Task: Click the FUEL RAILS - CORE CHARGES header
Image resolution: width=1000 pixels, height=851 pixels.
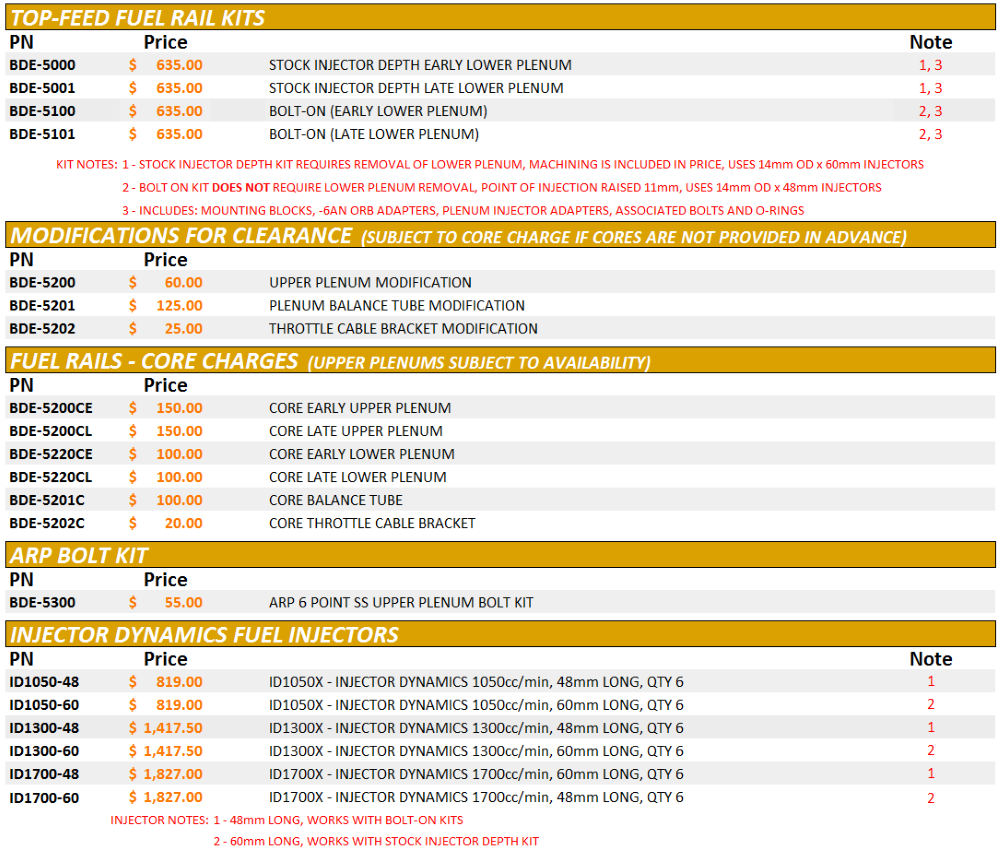Action: point(500,360)
